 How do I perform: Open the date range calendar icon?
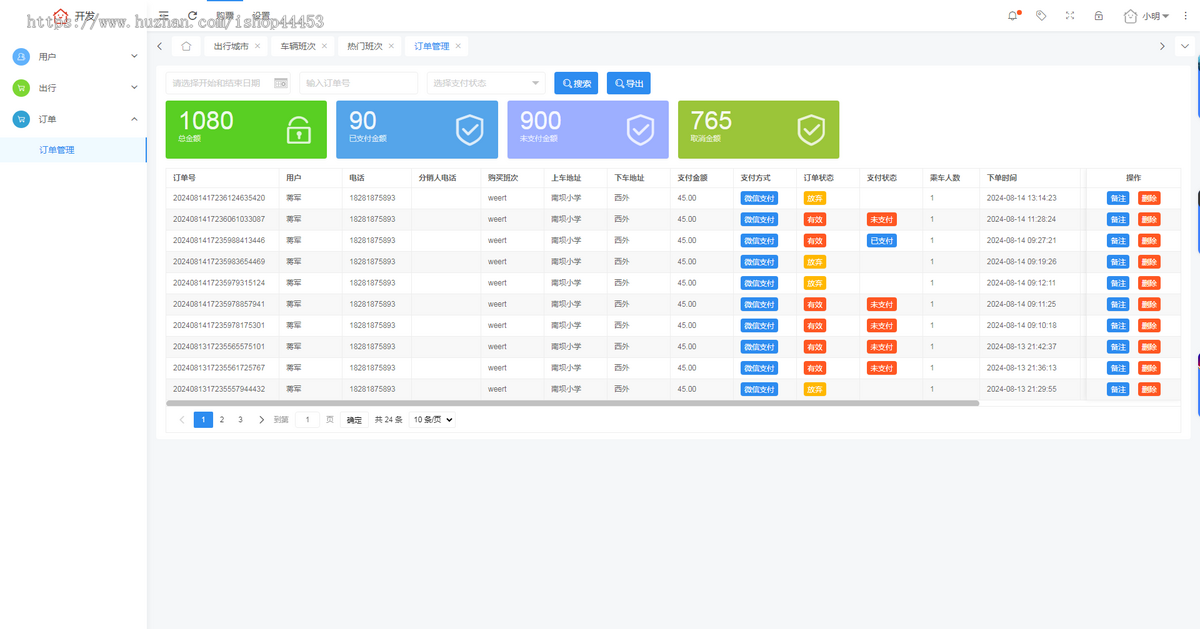(x=280, y=83)
